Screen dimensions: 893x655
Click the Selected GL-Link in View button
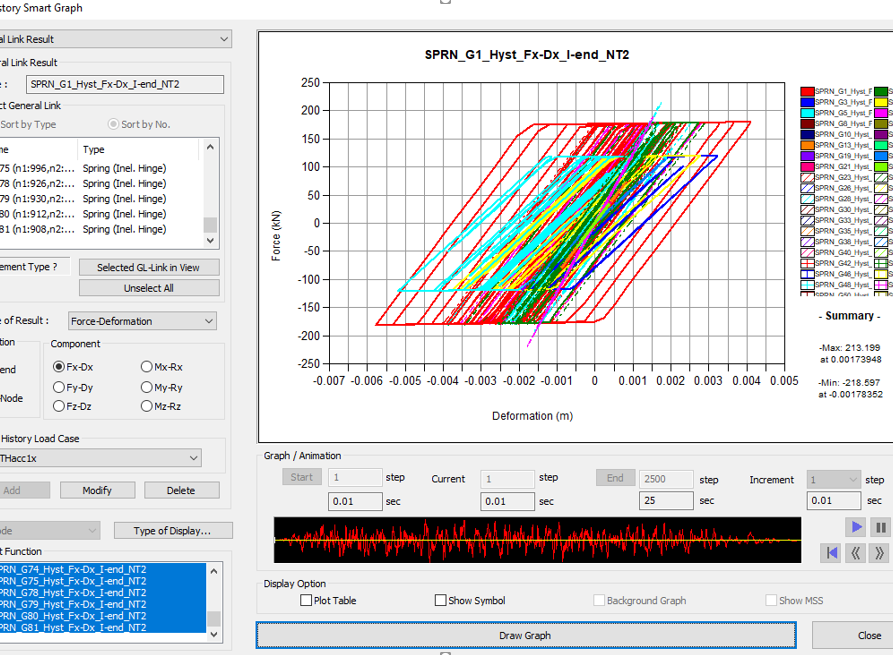[x=149, y=267]
